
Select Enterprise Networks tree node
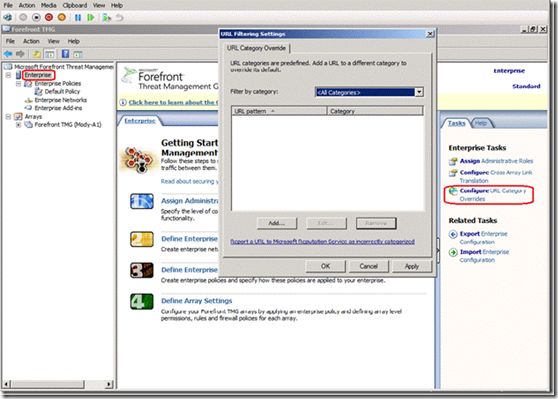coord(60,100)
